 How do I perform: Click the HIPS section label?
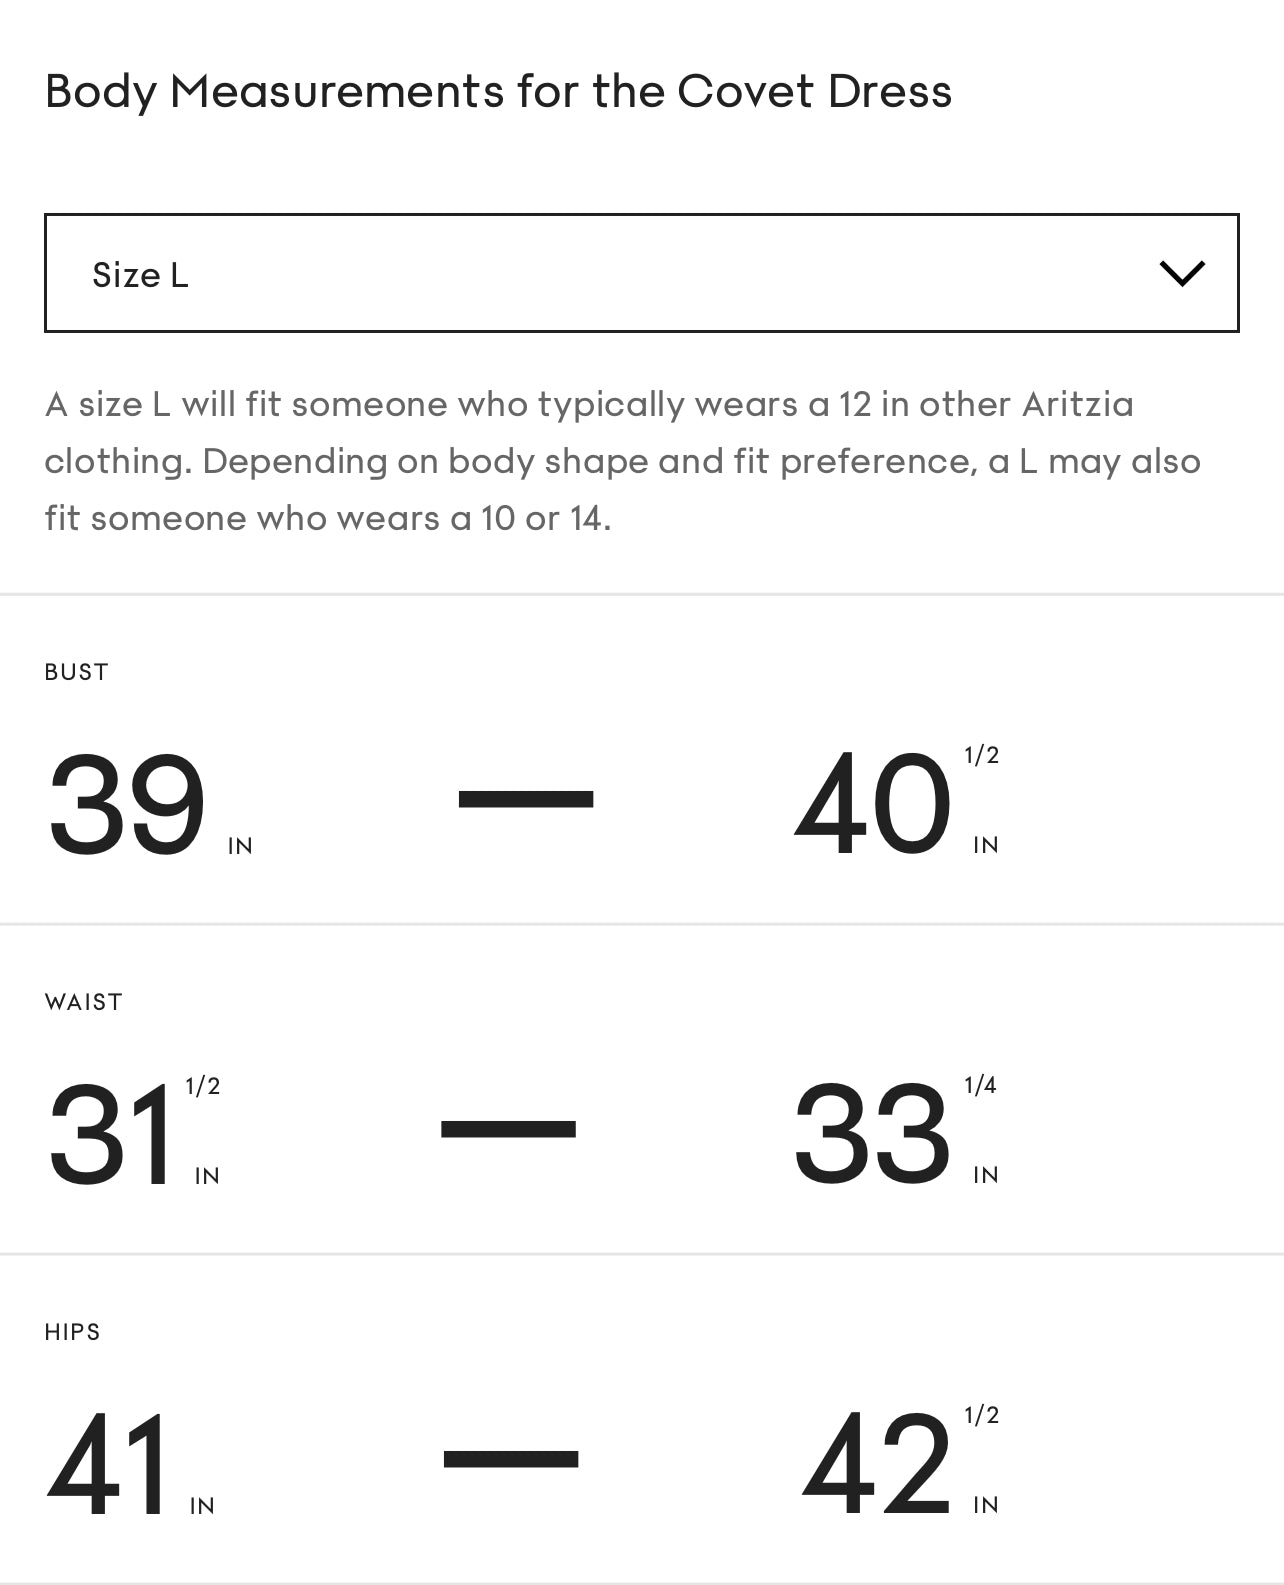pos(72,1332)
